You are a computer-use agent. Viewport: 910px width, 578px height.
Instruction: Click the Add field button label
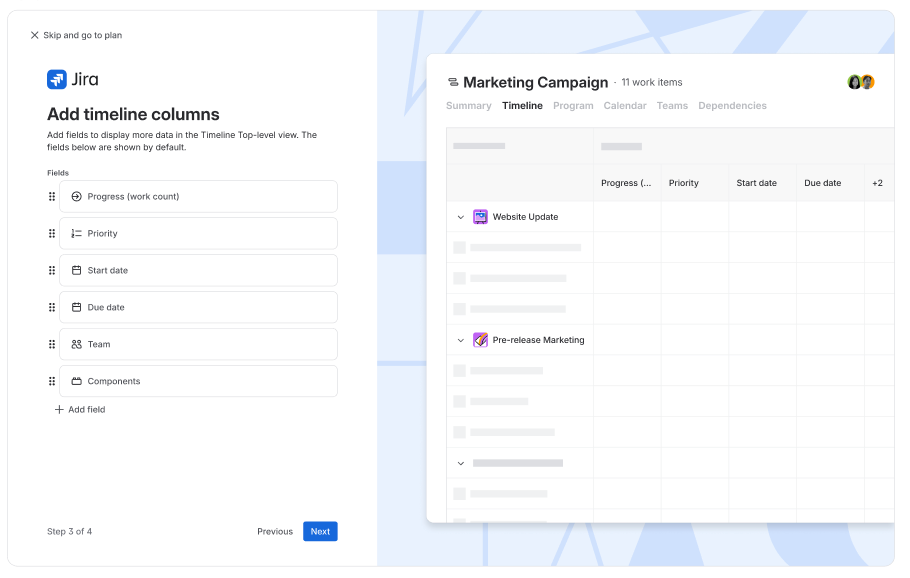tap(86, 410)
